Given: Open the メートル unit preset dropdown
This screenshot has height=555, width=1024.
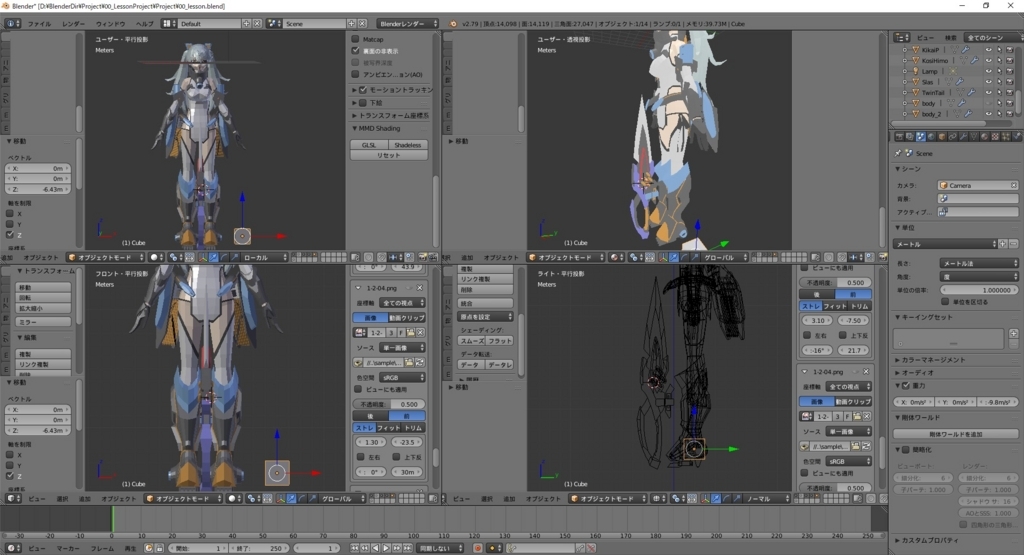Looking at the screenshot, I should pyautogui.click(x=945, y=244).
